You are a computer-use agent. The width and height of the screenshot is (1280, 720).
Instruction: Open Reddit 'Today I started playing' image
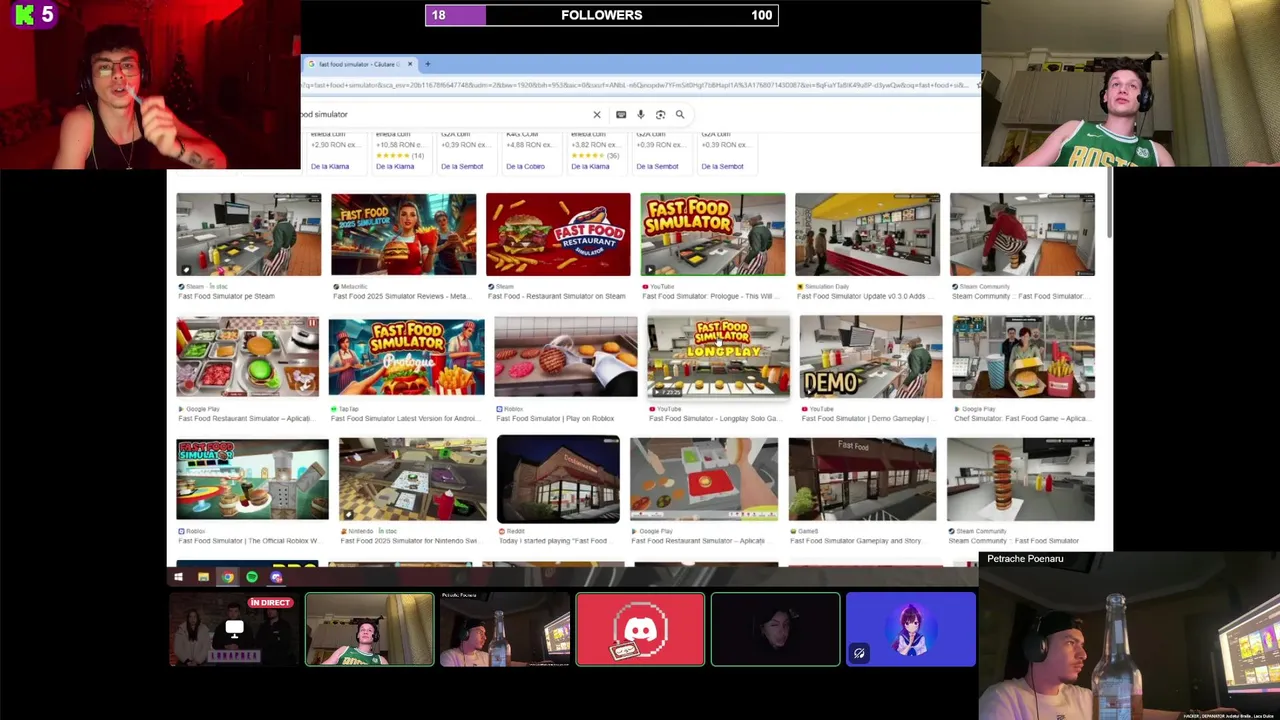[x=558, y=480]
